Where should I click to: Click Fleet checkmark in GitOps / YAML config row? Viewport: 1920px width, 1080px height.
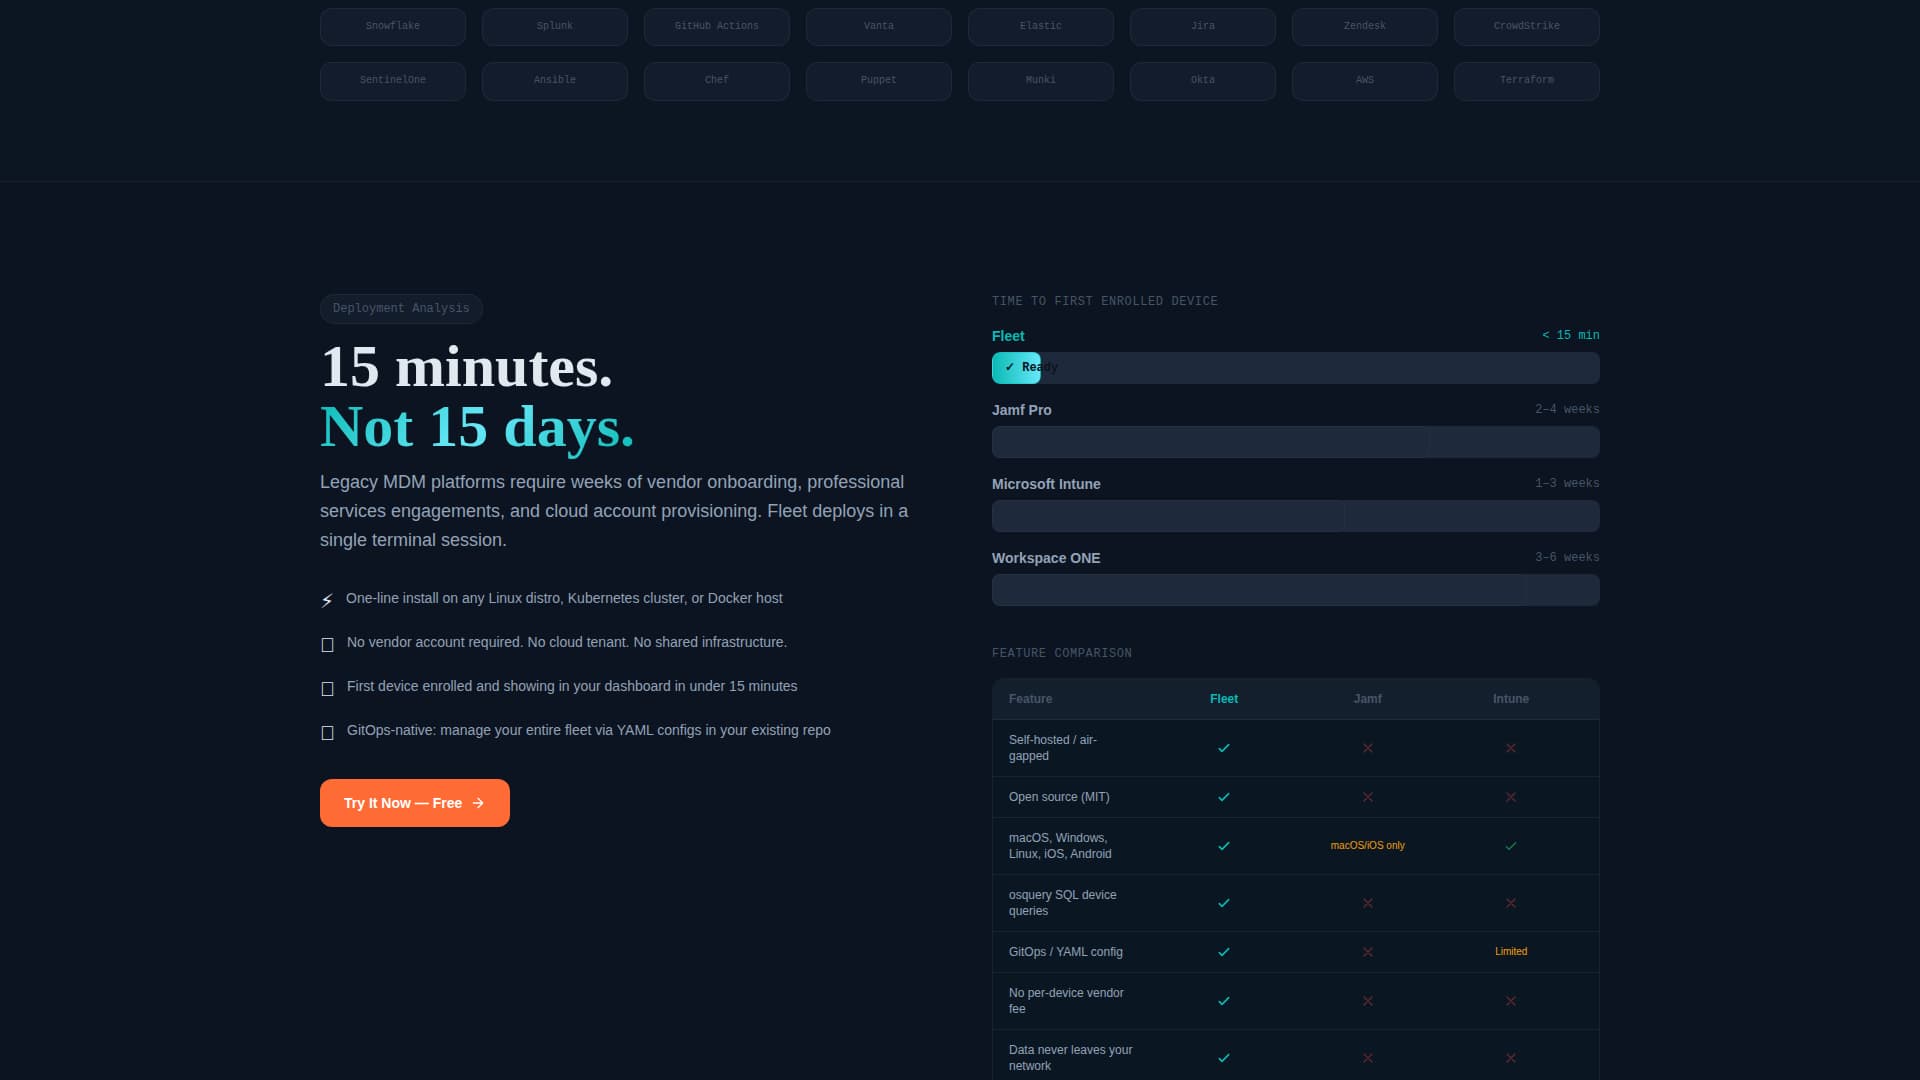pos(1224,952)
